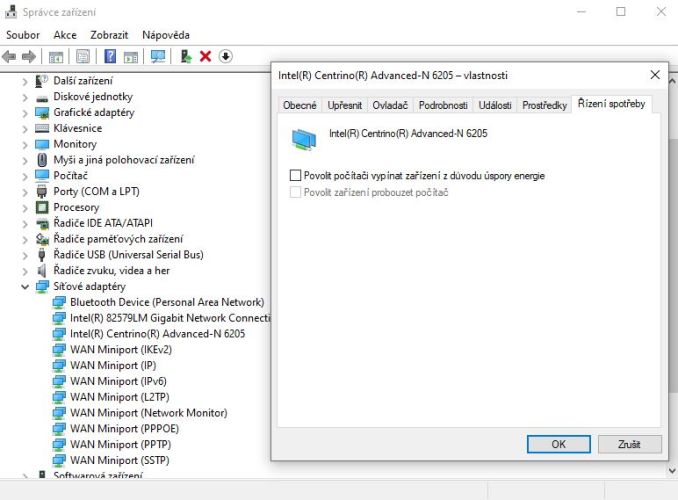Open the Zobrazit menu
This screenshot has width=678, height=500.
click(109, 35)
